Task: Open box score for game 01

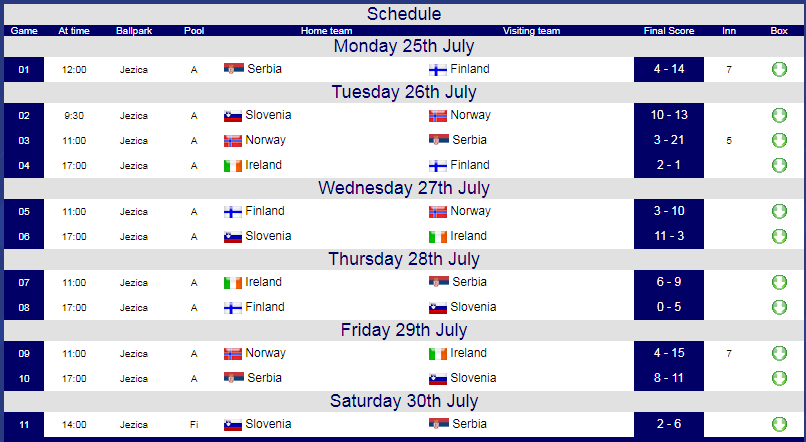Action: 779,69
